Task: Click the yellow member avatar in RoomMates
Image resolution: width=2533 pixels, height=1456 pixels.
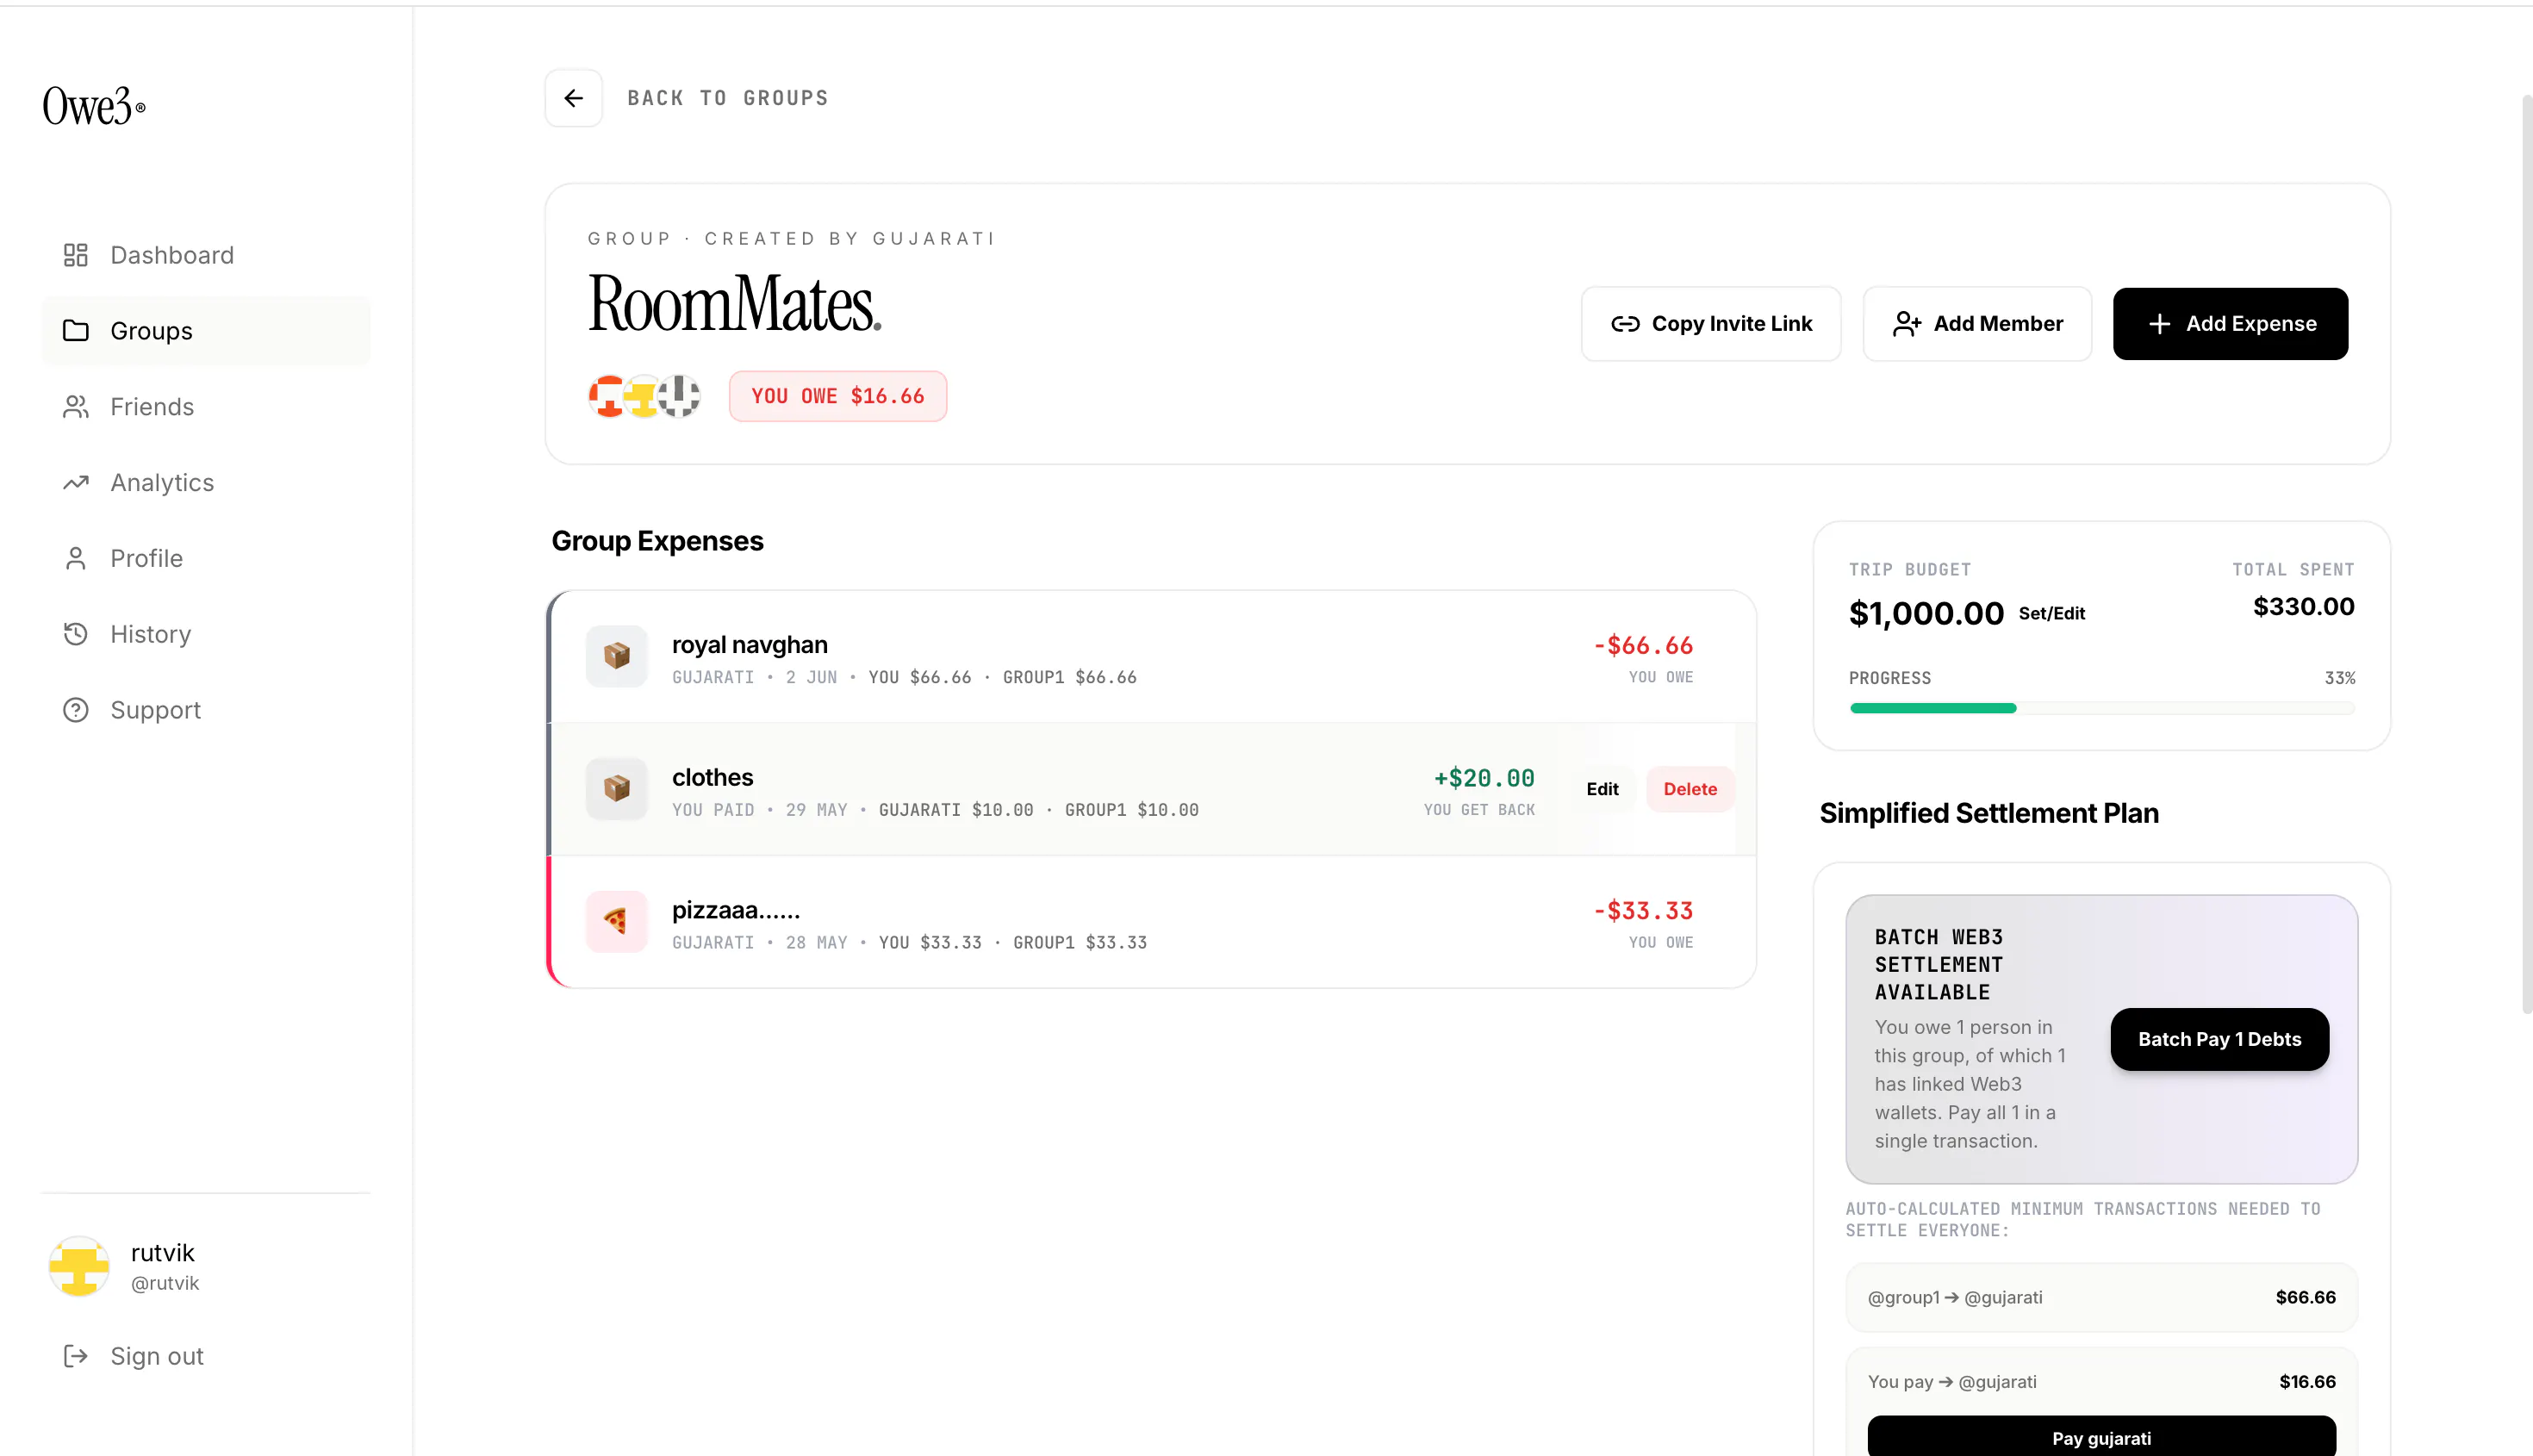Action: click(643, 396)
